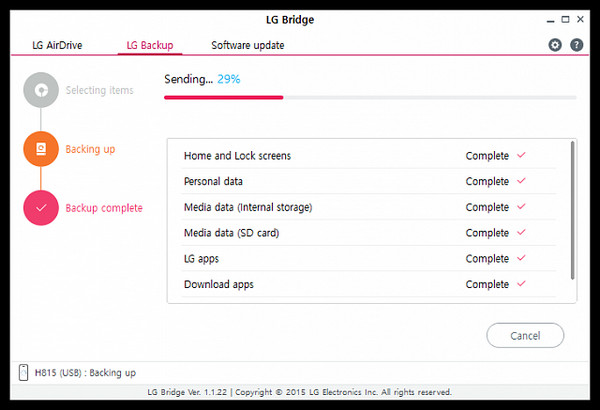
Task: Minimize the LG Bridge window
Action: [x=550, y=20]
